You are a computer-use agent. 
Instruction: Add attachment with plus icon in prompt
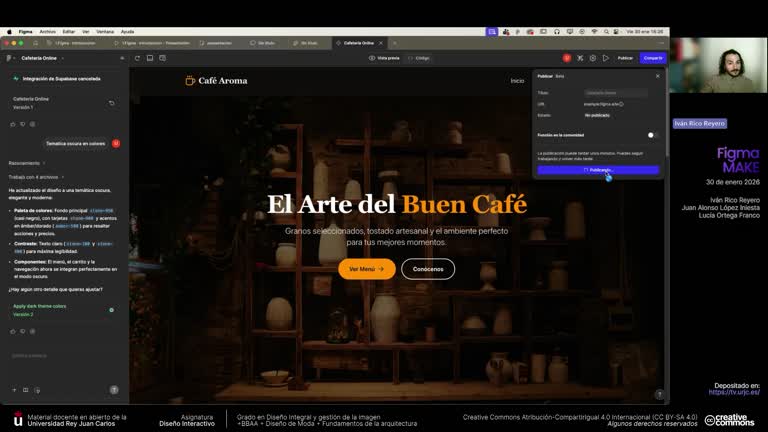pyautogui.click(x=14, y=390)
